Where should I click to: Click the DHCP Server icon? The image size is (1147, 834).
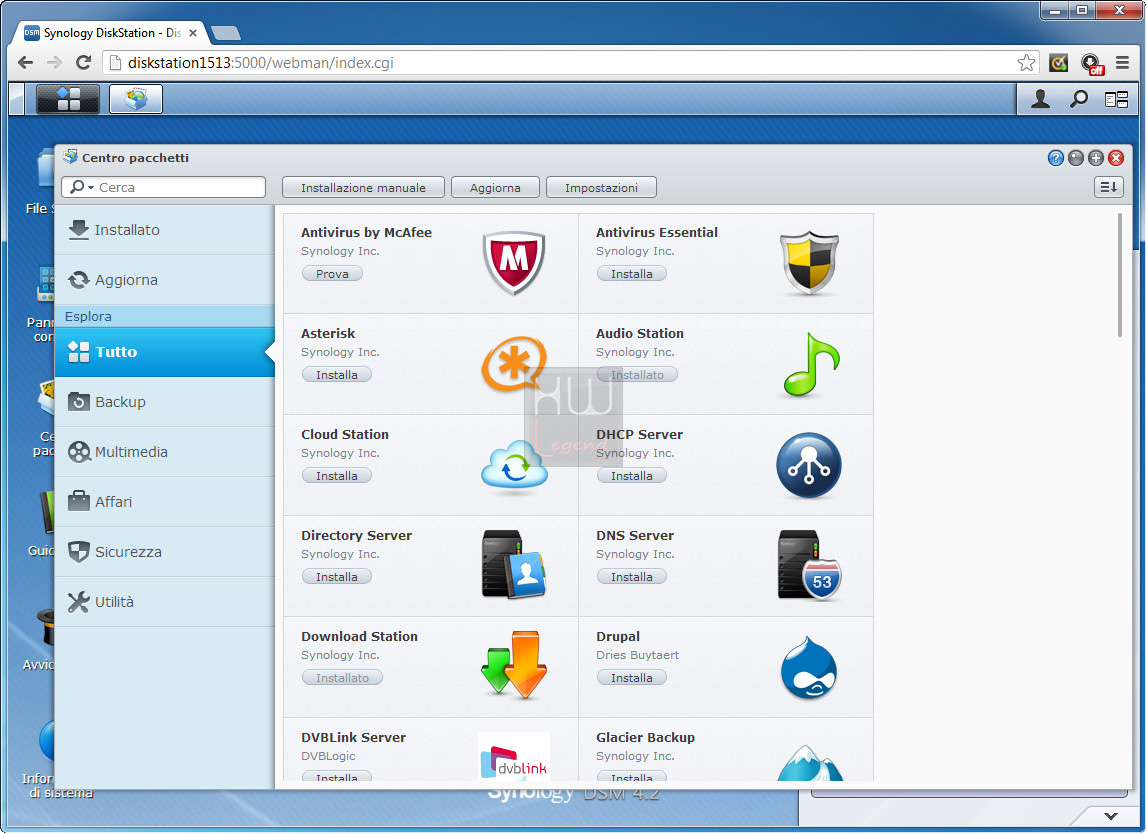808,465
